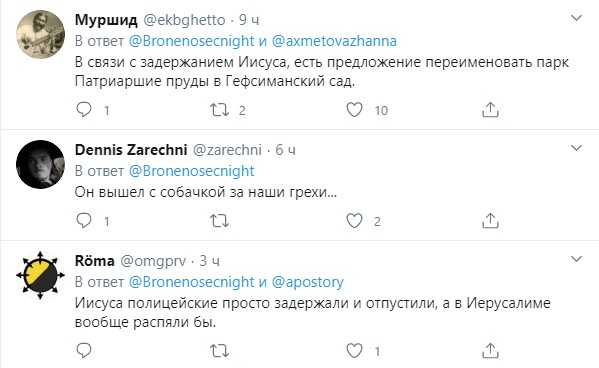Open Dennis Zarechni's profile name
Image resolution: width=599 pixels, height=368 pixels.
[x=131, y=150]
